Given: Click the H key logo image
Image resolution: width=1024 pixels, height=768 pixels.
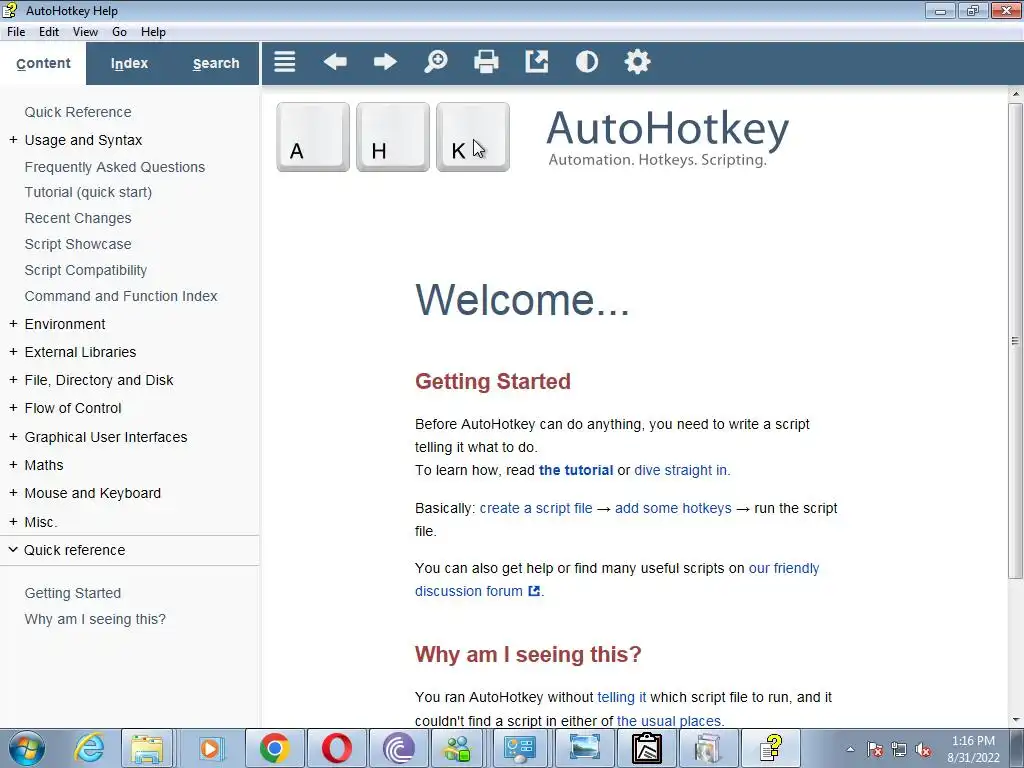Looking at the screenshot, I should [x=393, y=137].
